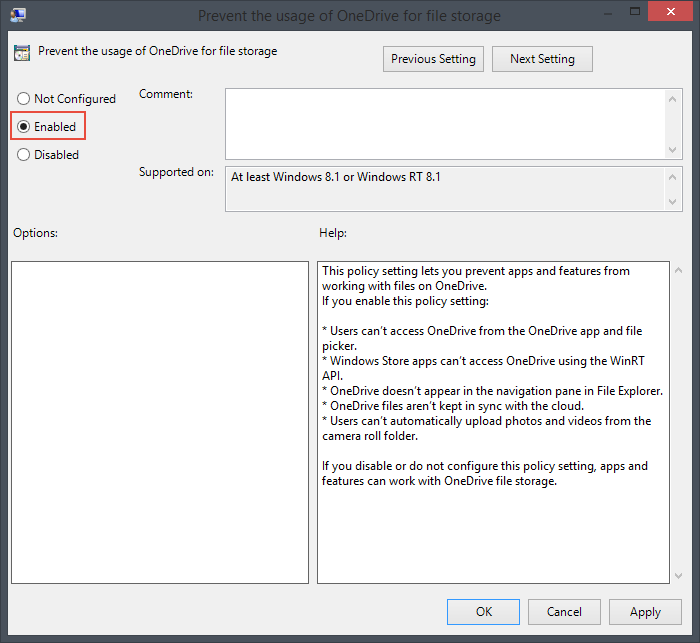Click the empty Options list pane
This screenshot has width=700, height=643.
160,422
